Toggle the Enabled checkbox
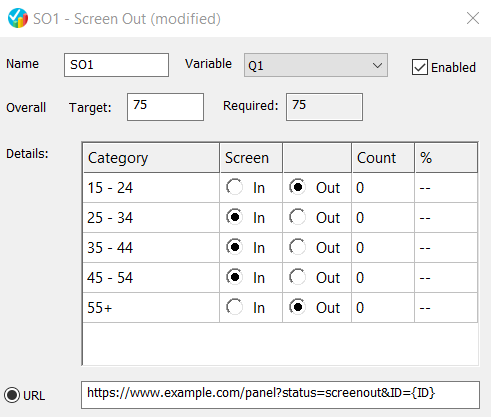Image resolution: width=491 pixels, height=417 pixels. 420,67
